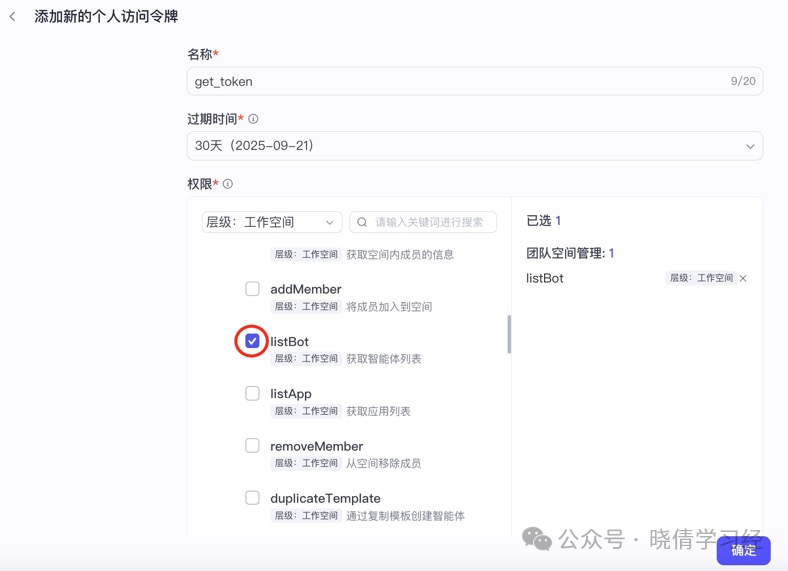Click the info icon next to 权限

click(228, 184)
